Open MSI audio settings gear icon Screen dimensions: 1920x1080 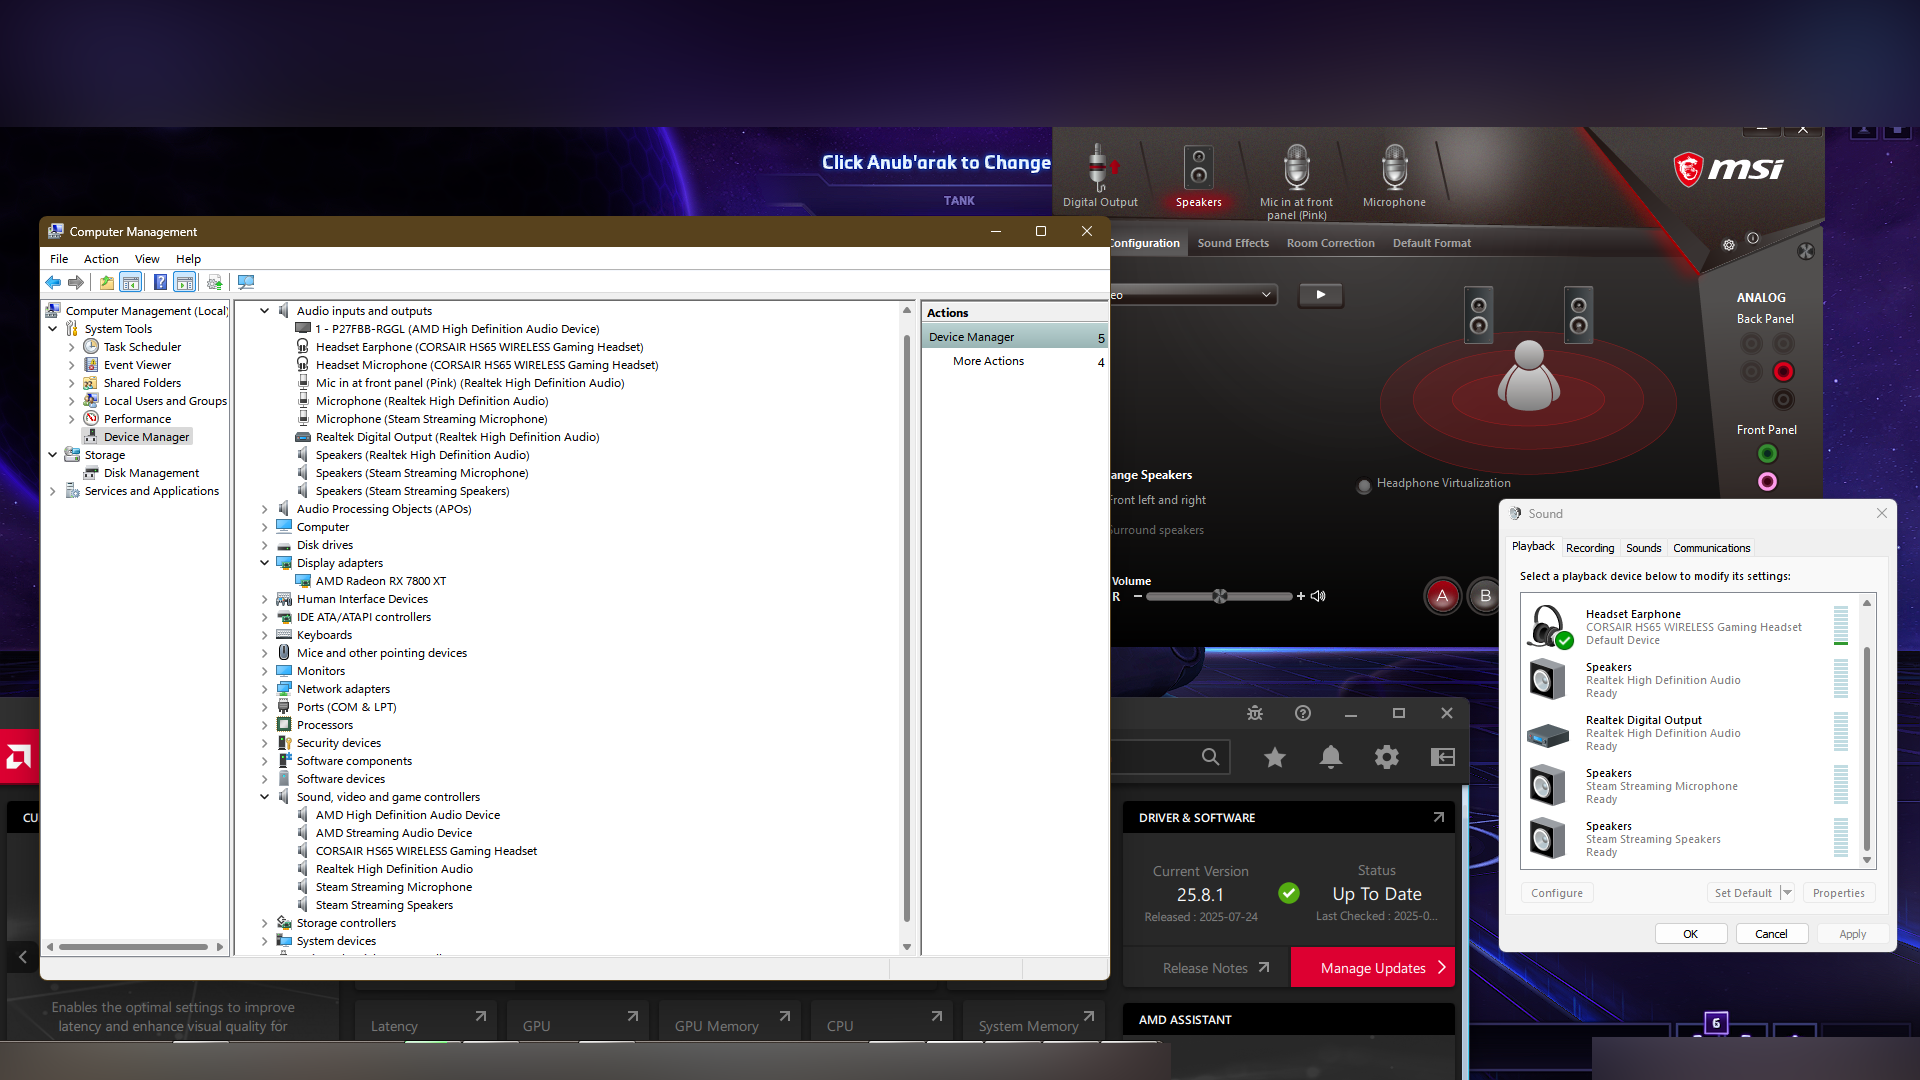point(1729,245)
